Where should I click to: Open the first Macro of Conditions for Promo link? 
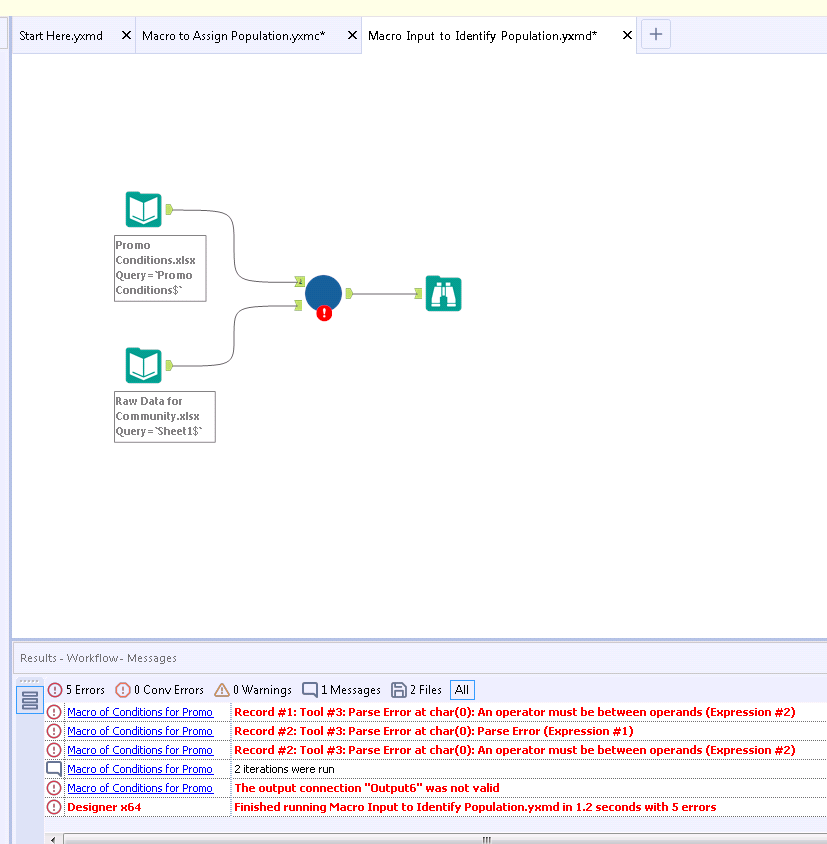[139, 711]
